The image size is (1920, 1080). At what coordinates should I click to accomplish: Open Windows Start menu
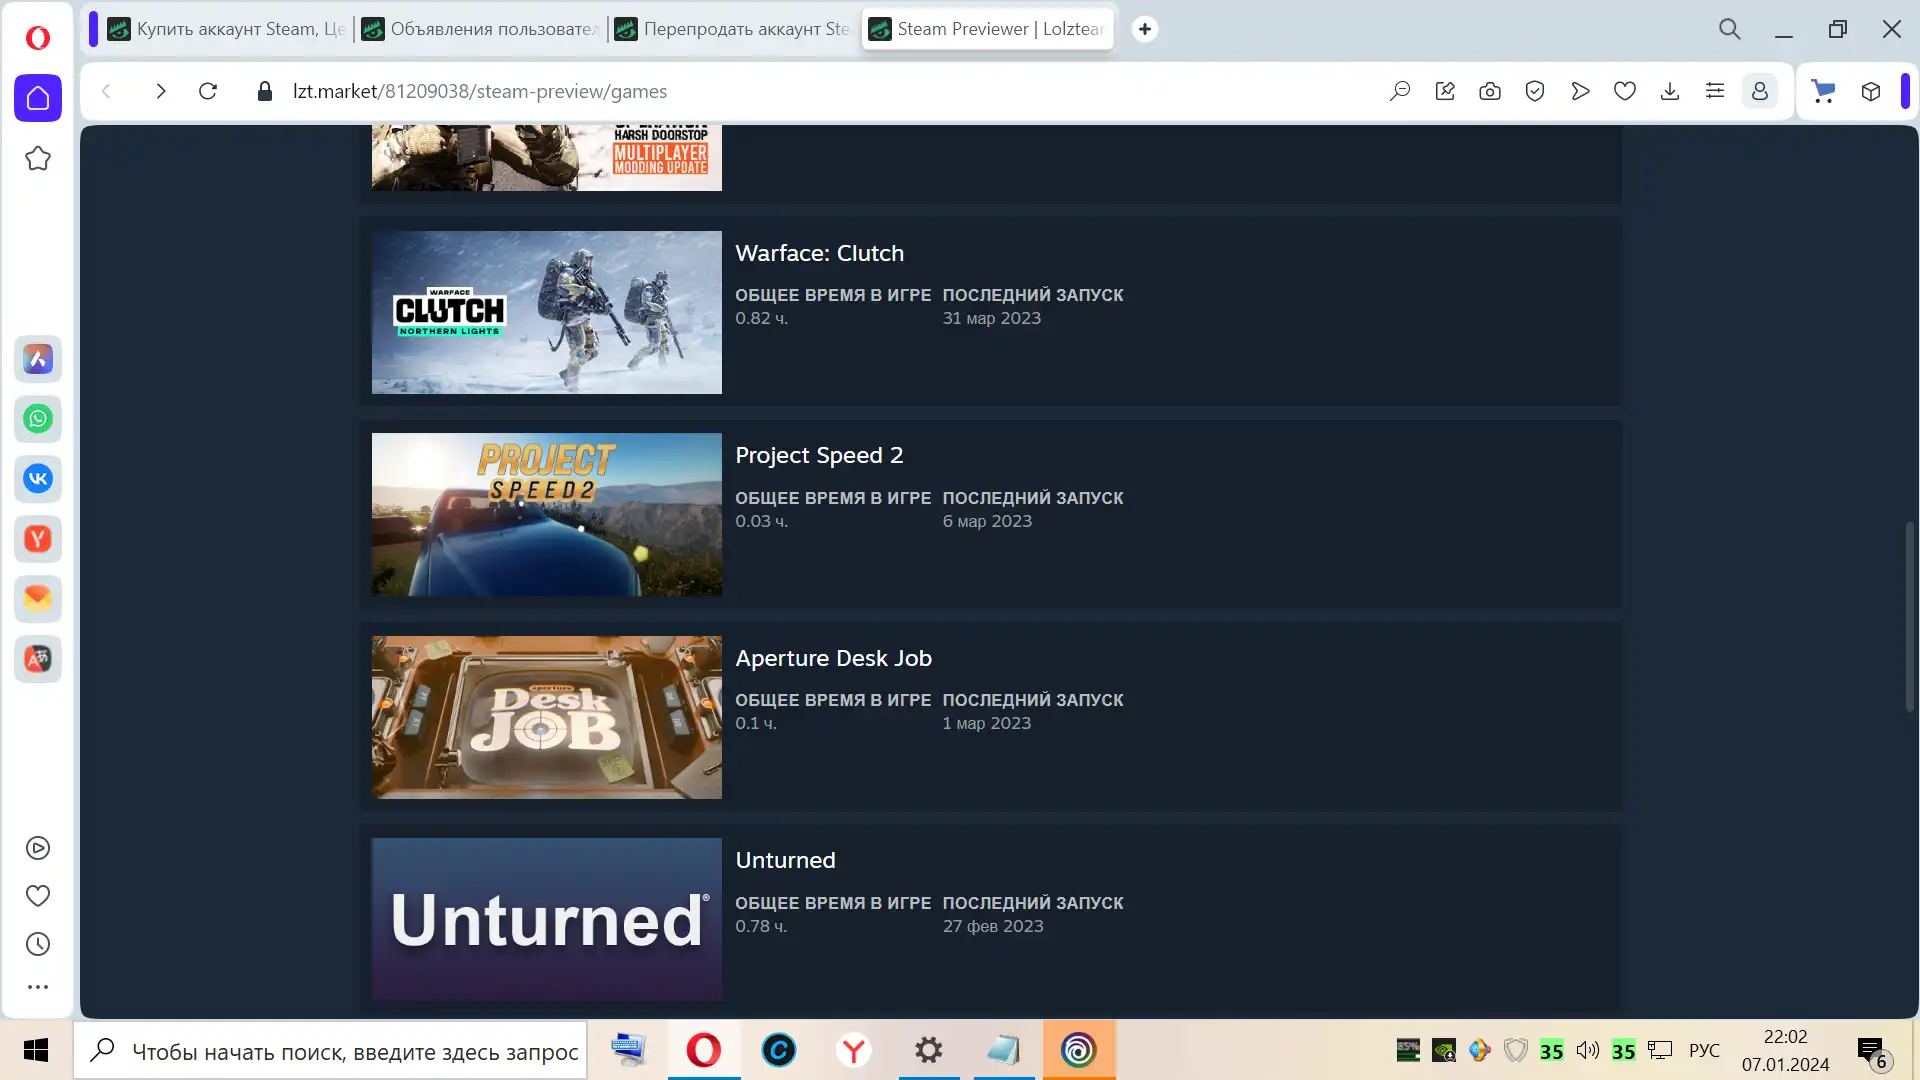pyautogui.click(x=36, y=1050)
